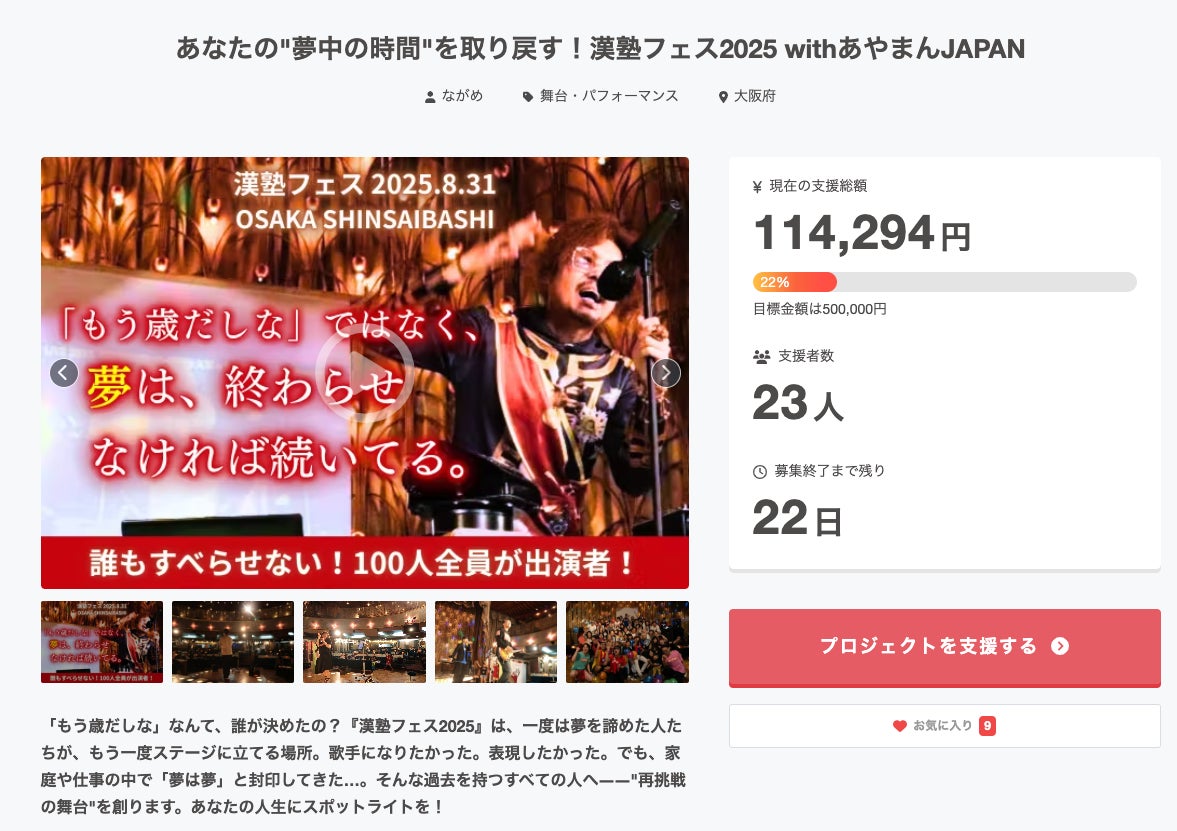Click the clock icon near 募集終了まで残り
Screen dimensions: 1177x831
(x=760, y=471)
